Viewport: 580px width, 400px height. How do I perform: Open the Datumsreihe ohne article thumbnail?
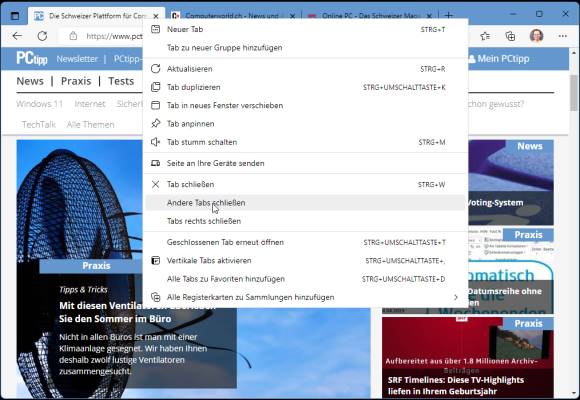[511, 270]
